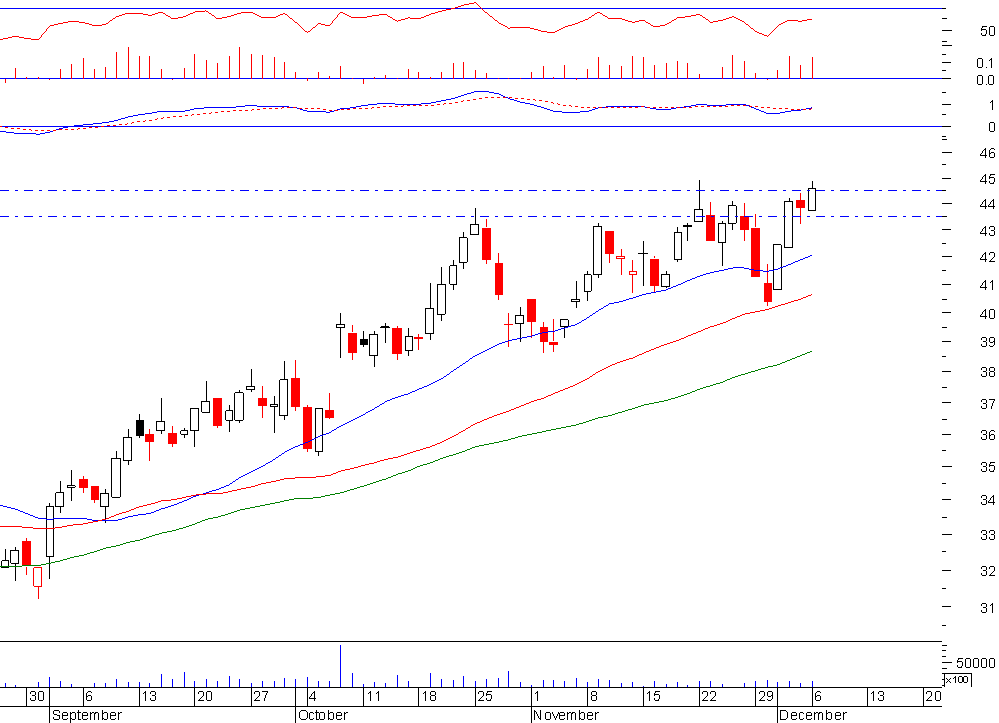Click the December month label
The width and height of the screenshot is (999, 723).
click(813, 715)
